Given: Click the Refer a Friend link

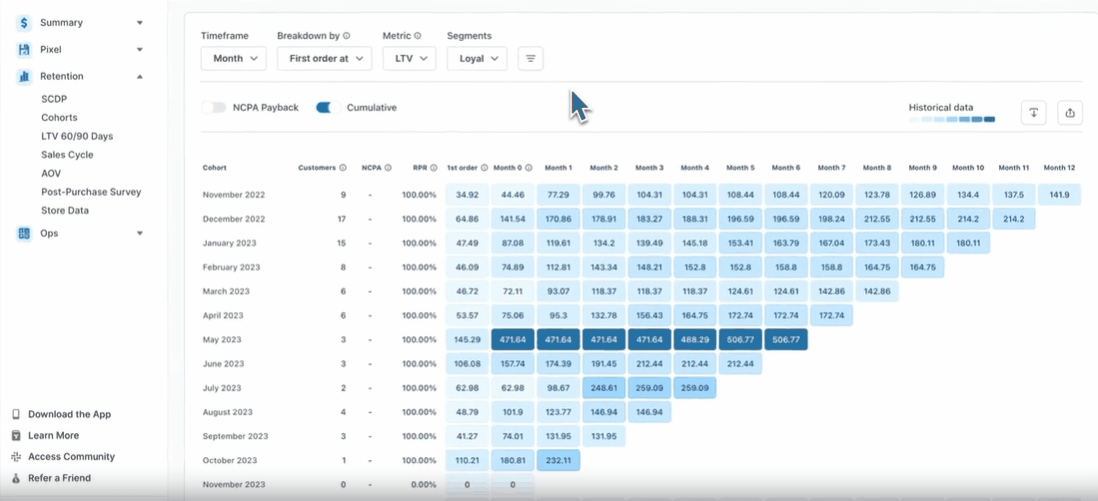Looking at the screenshot, I should click(x=59, y=478).
